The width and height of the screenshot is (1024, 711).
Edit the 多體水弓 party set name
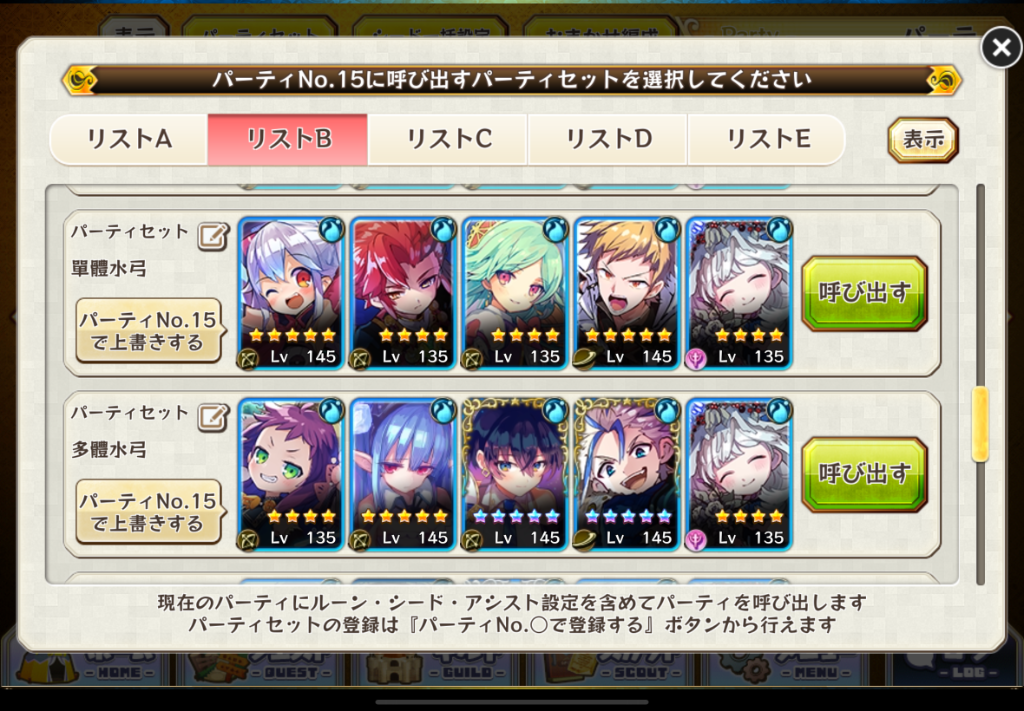(214, 418)
